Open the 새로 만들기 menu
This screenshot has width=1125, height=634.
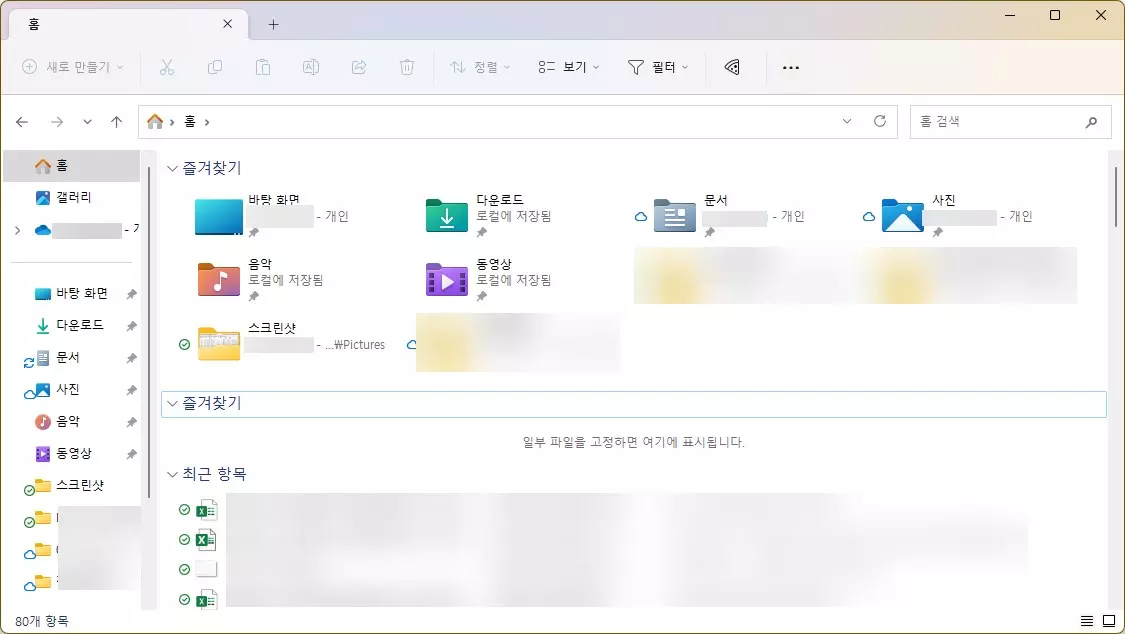click(x=73, y=67)
